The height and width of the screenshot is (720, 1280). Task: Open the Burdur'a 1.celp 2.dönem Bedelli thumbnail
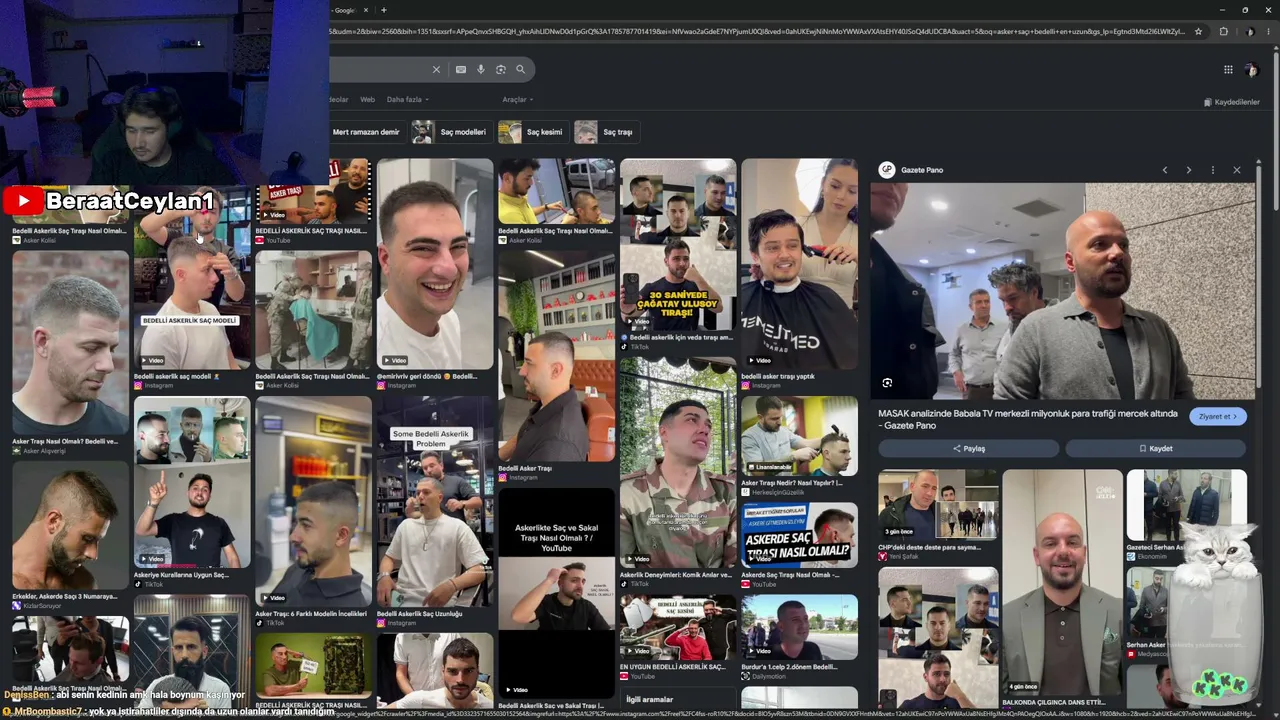coord(799,628)
